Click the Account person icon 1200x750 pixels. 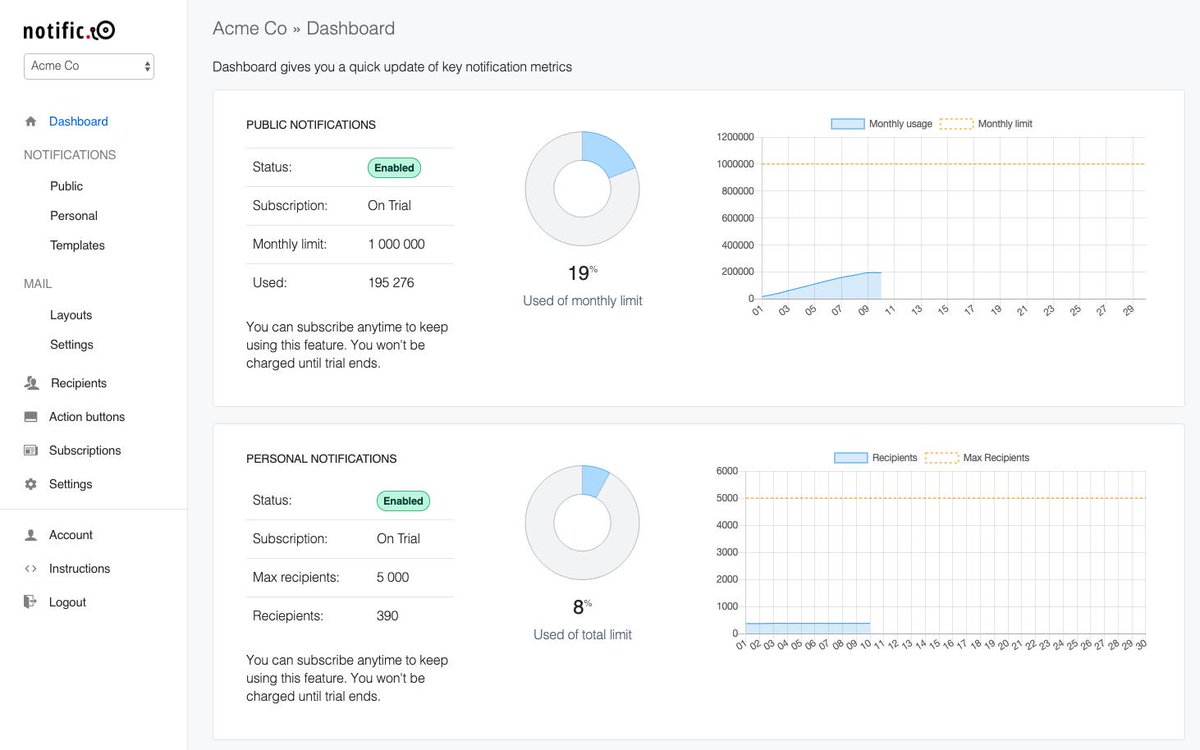(31, 534)
